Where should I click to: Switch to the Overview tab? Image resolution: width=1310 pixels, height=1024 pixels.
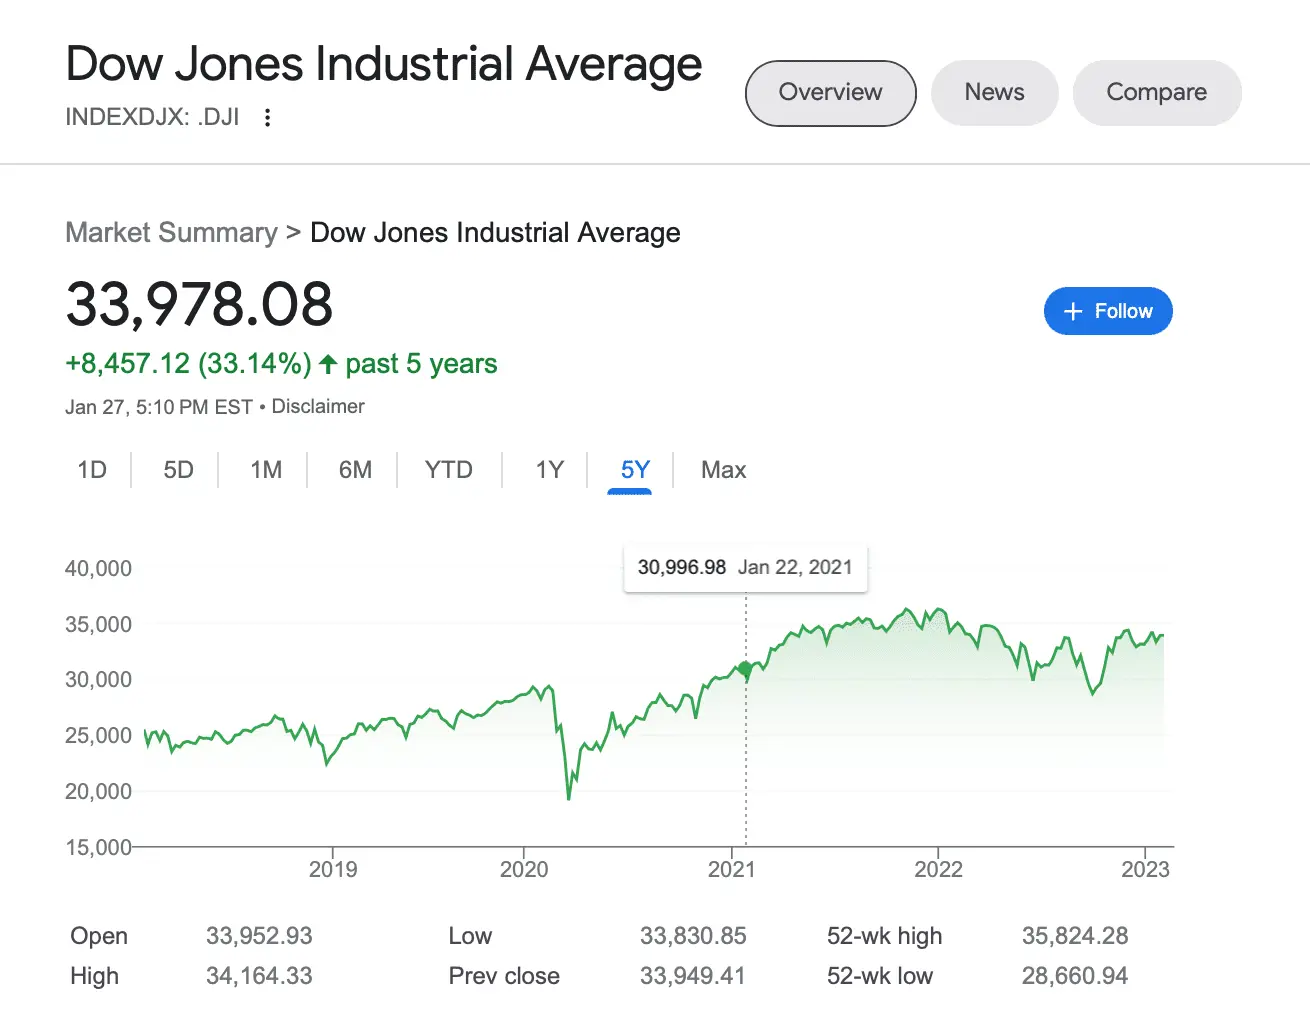click(x=830, y=93)
